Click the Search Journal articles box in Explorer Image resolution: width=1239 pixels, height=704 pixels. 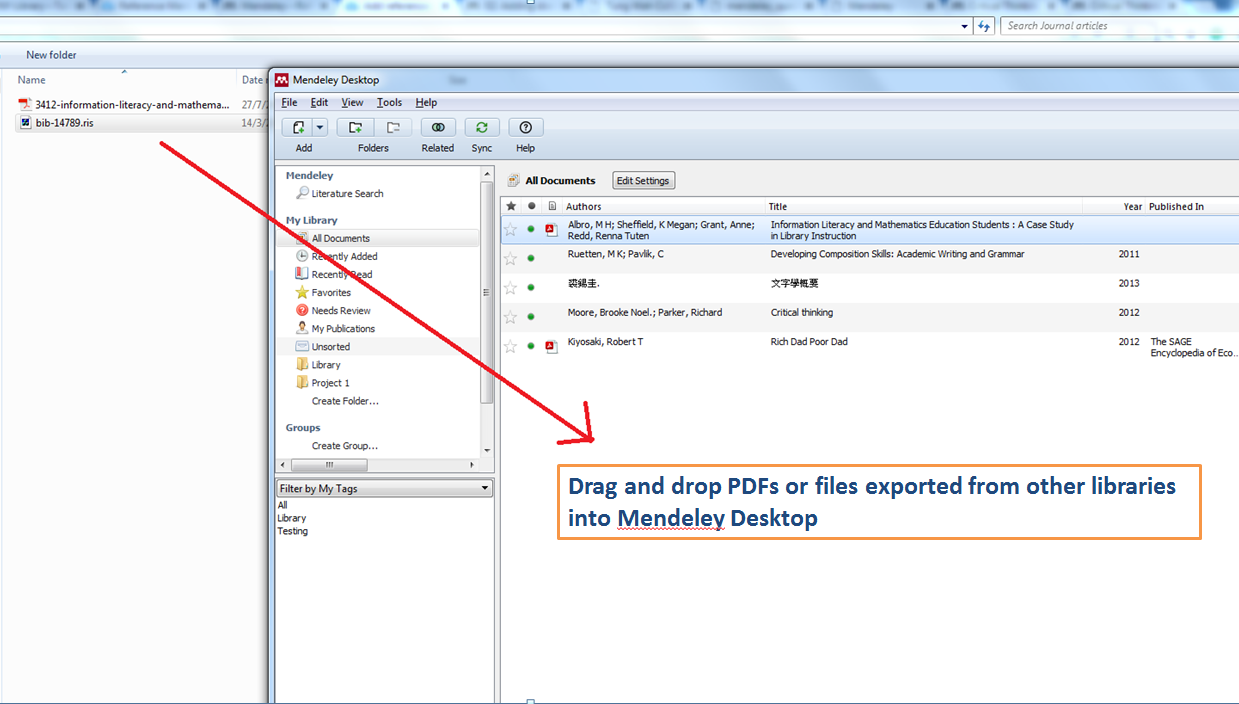pyautogui.click(x=1119, y=26)
